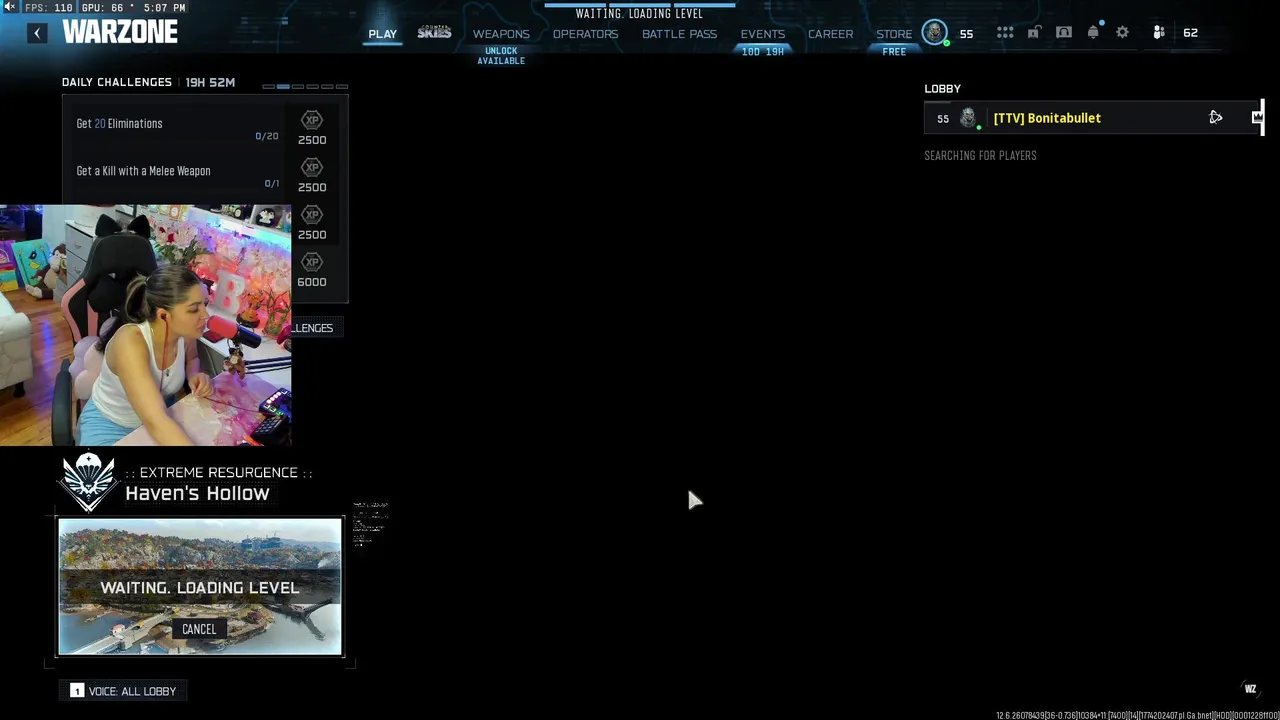
Task: Click the WZ logo in the bottom corner
Action: [x=1250, y=689]
